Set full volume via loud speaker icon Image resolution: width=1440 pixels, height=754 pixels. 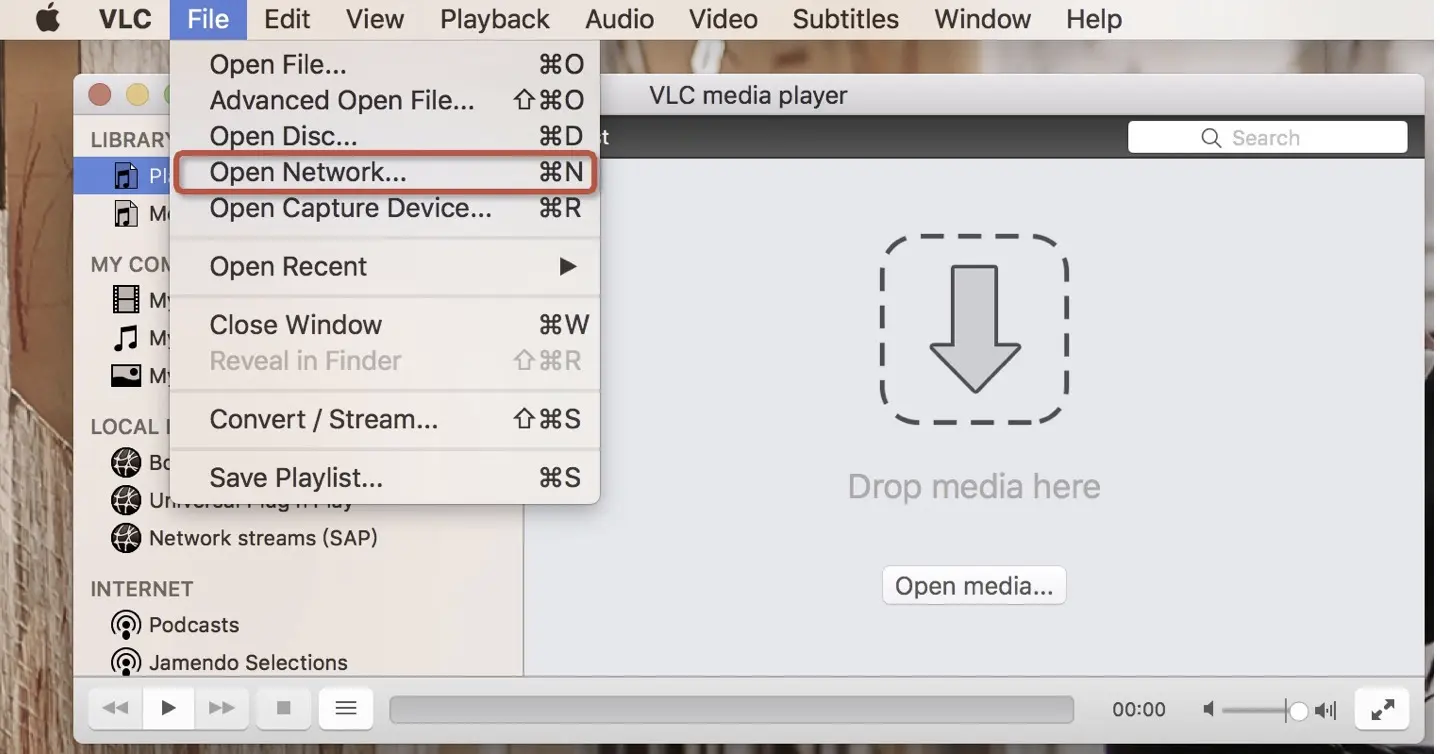(x=1326, y=710)
